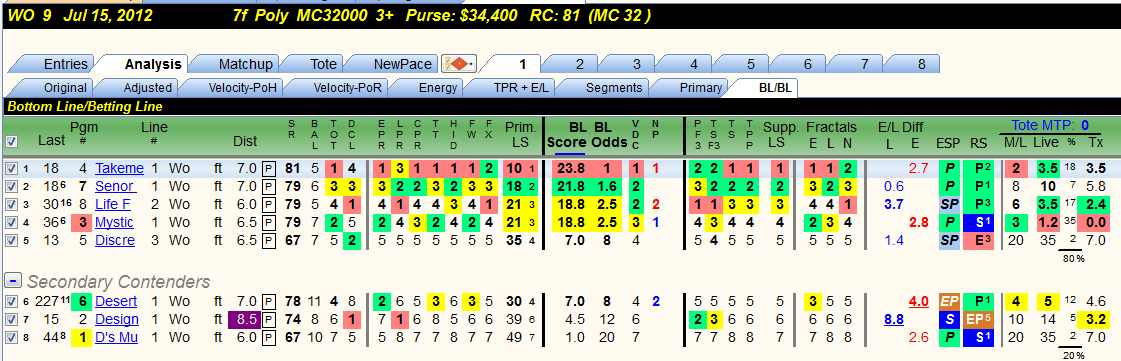Click the P surface box in Senor row
Image resolution: width=1121 pixels, height=361 pixels.
click(268, 187)
